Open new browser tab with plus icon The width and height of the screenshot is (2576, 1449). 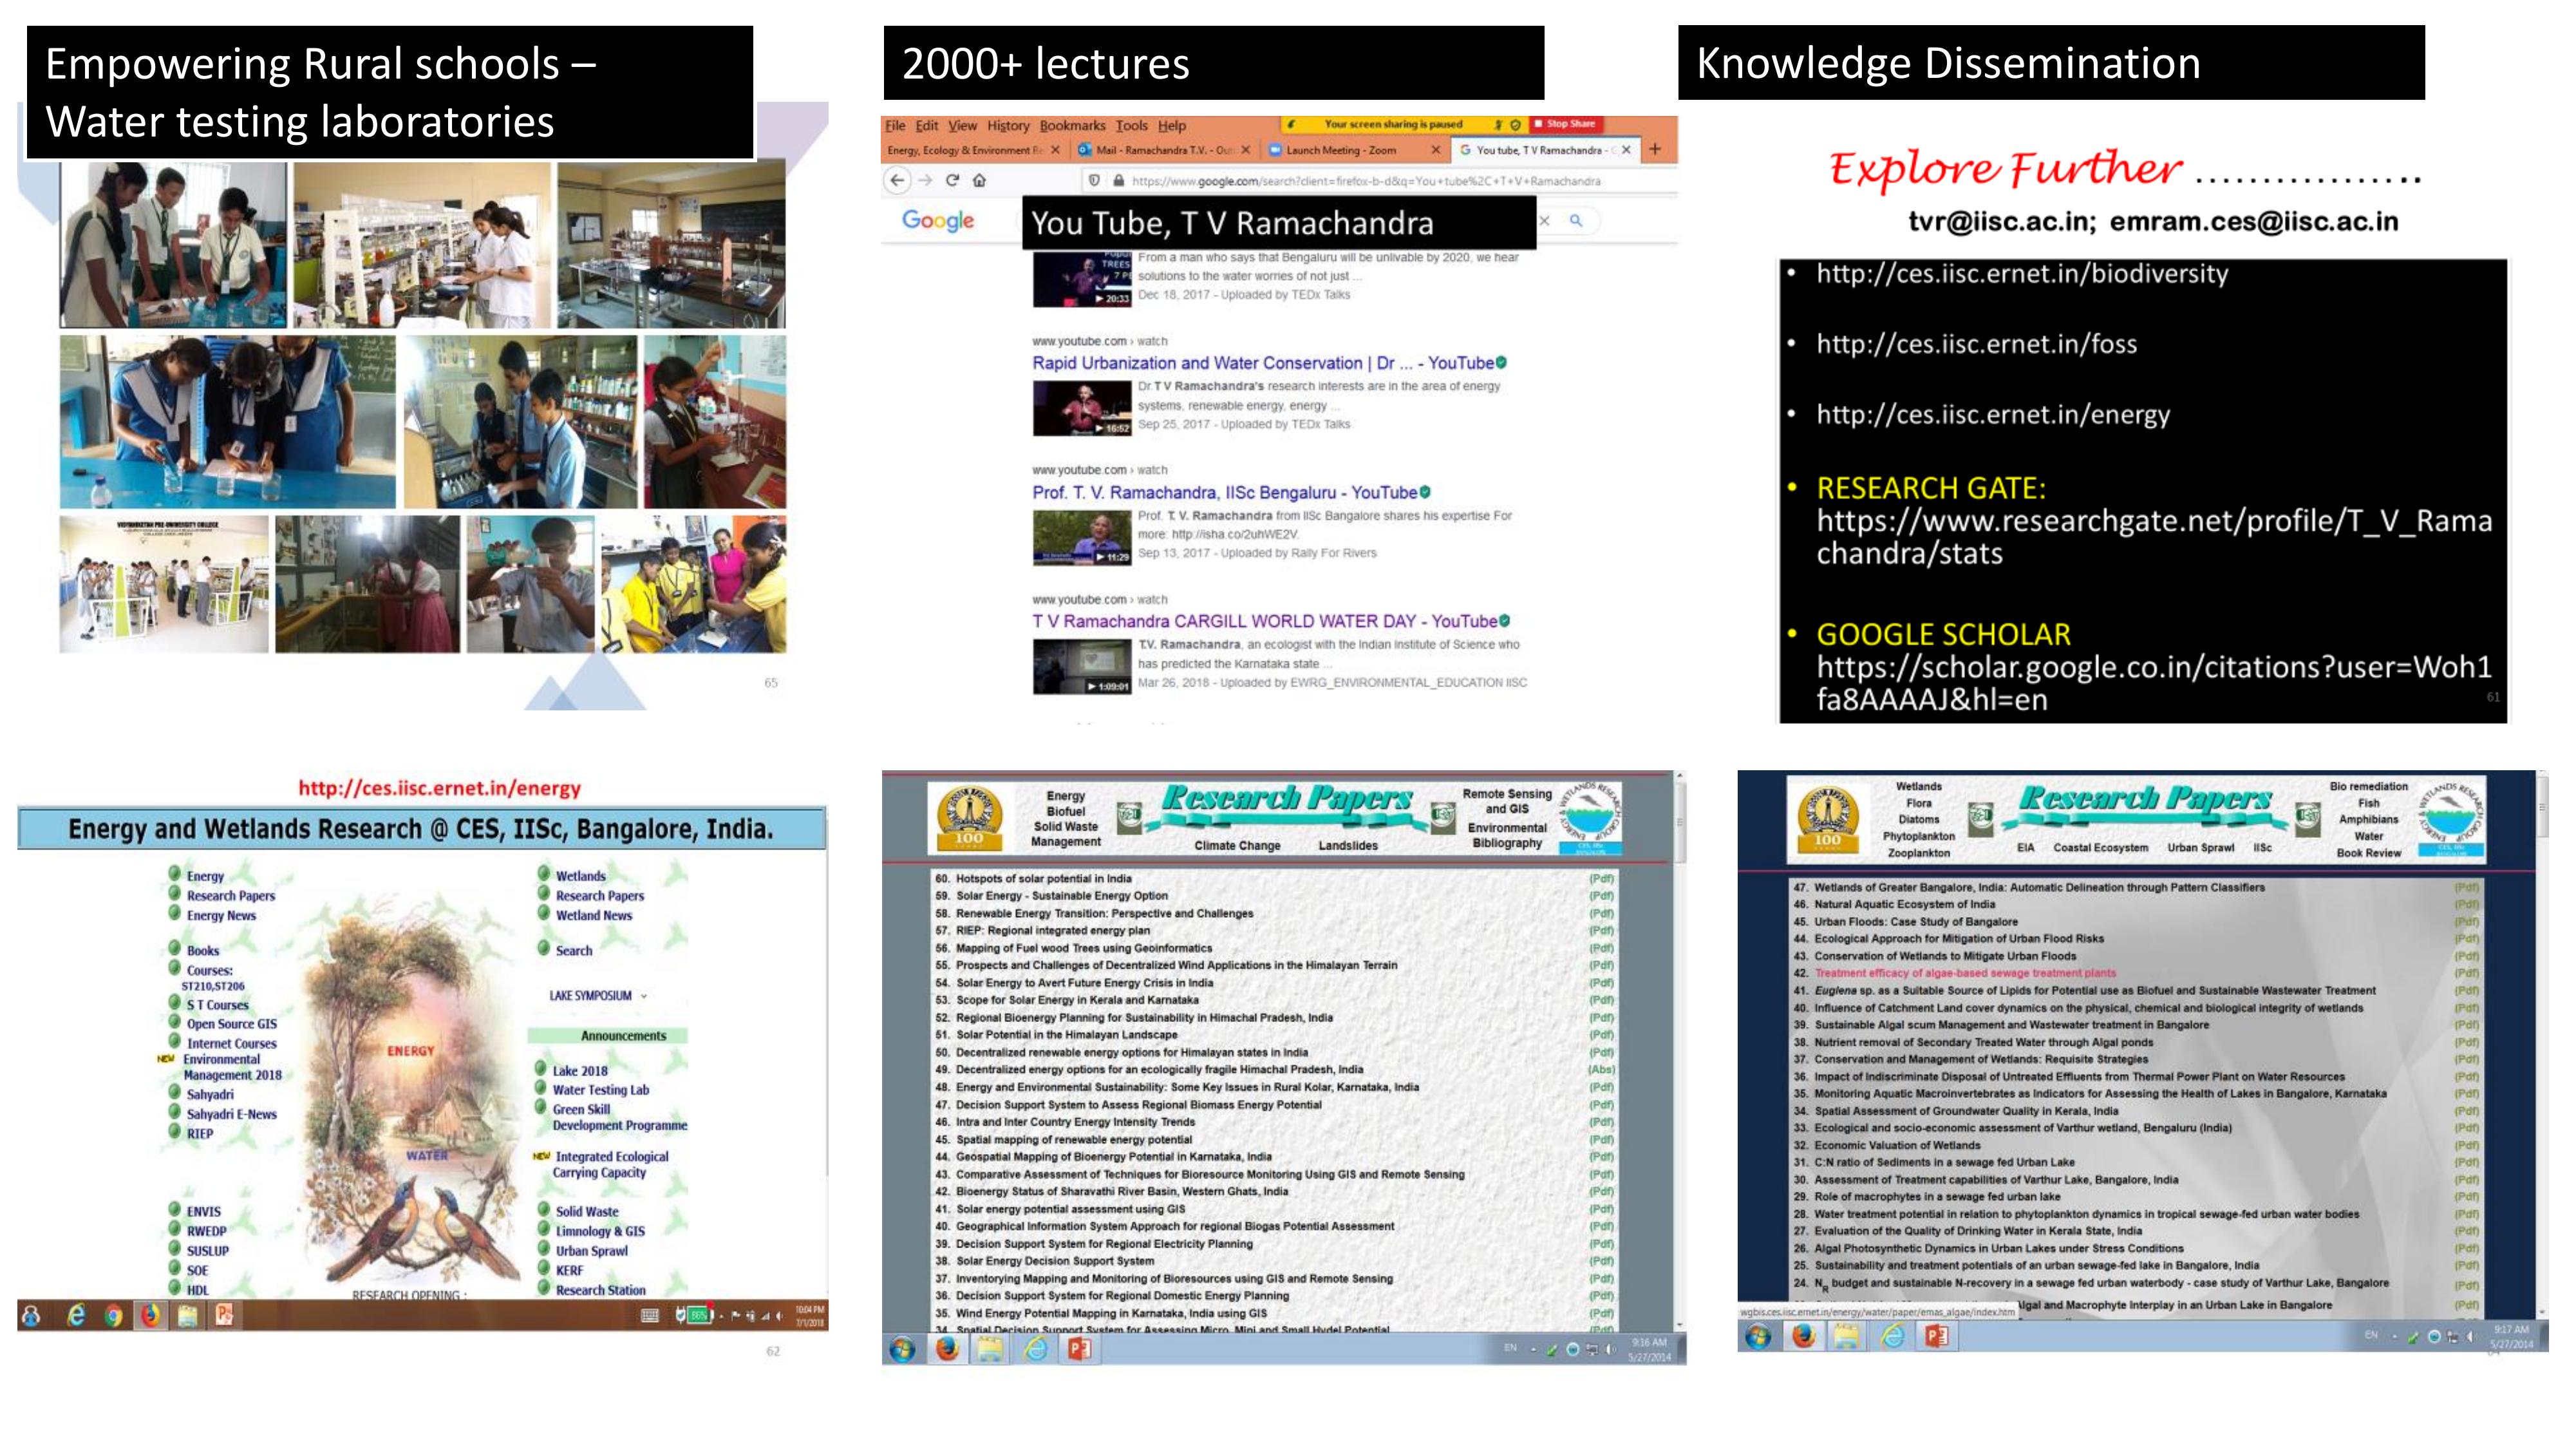click(1655, 149)
